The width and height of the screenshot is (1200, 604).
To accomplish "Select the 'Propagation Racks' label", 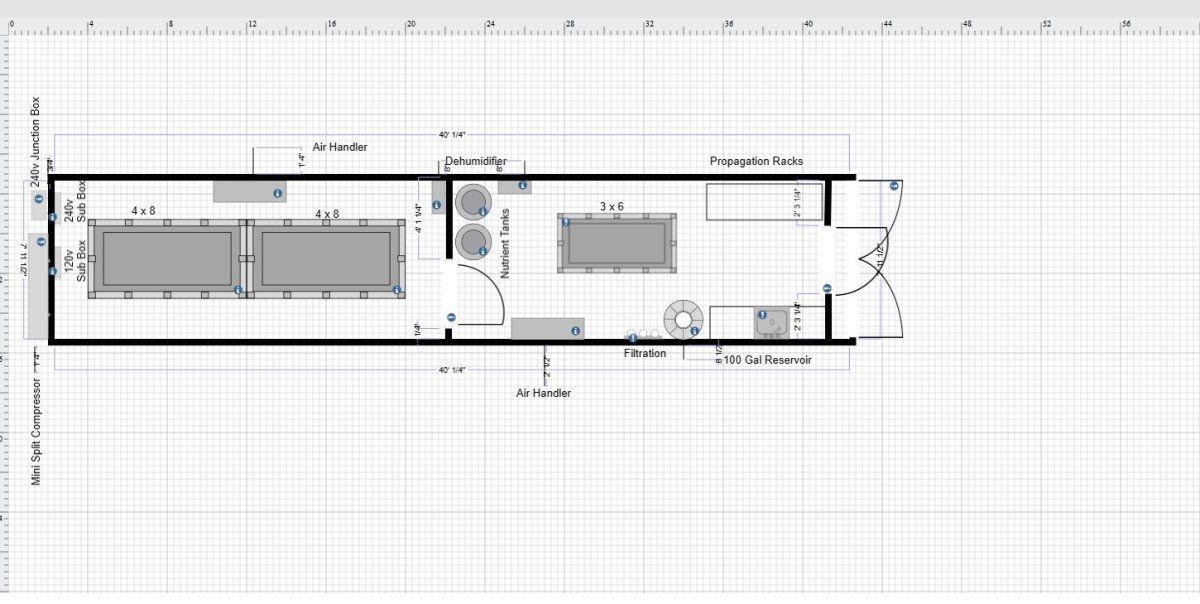I will tap(756, 161).
